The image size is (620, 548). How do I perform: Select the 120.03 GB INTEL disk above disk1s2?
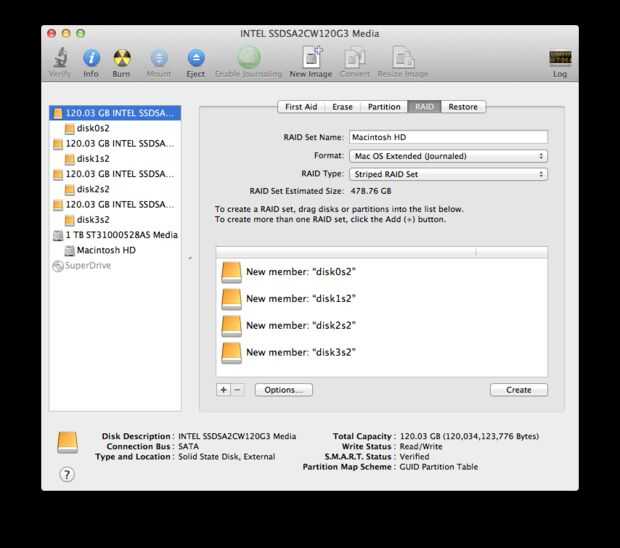[115, 144]
